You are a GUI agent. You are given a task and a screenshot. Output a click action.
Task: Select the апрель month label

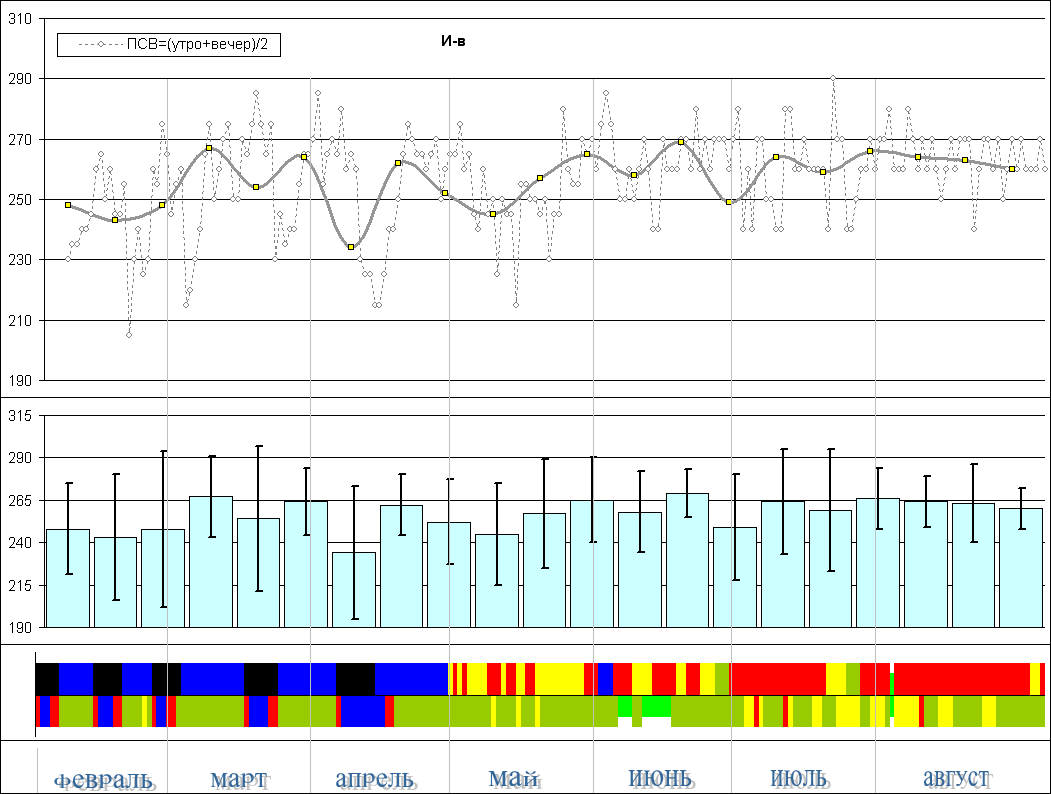click(374, 780)
